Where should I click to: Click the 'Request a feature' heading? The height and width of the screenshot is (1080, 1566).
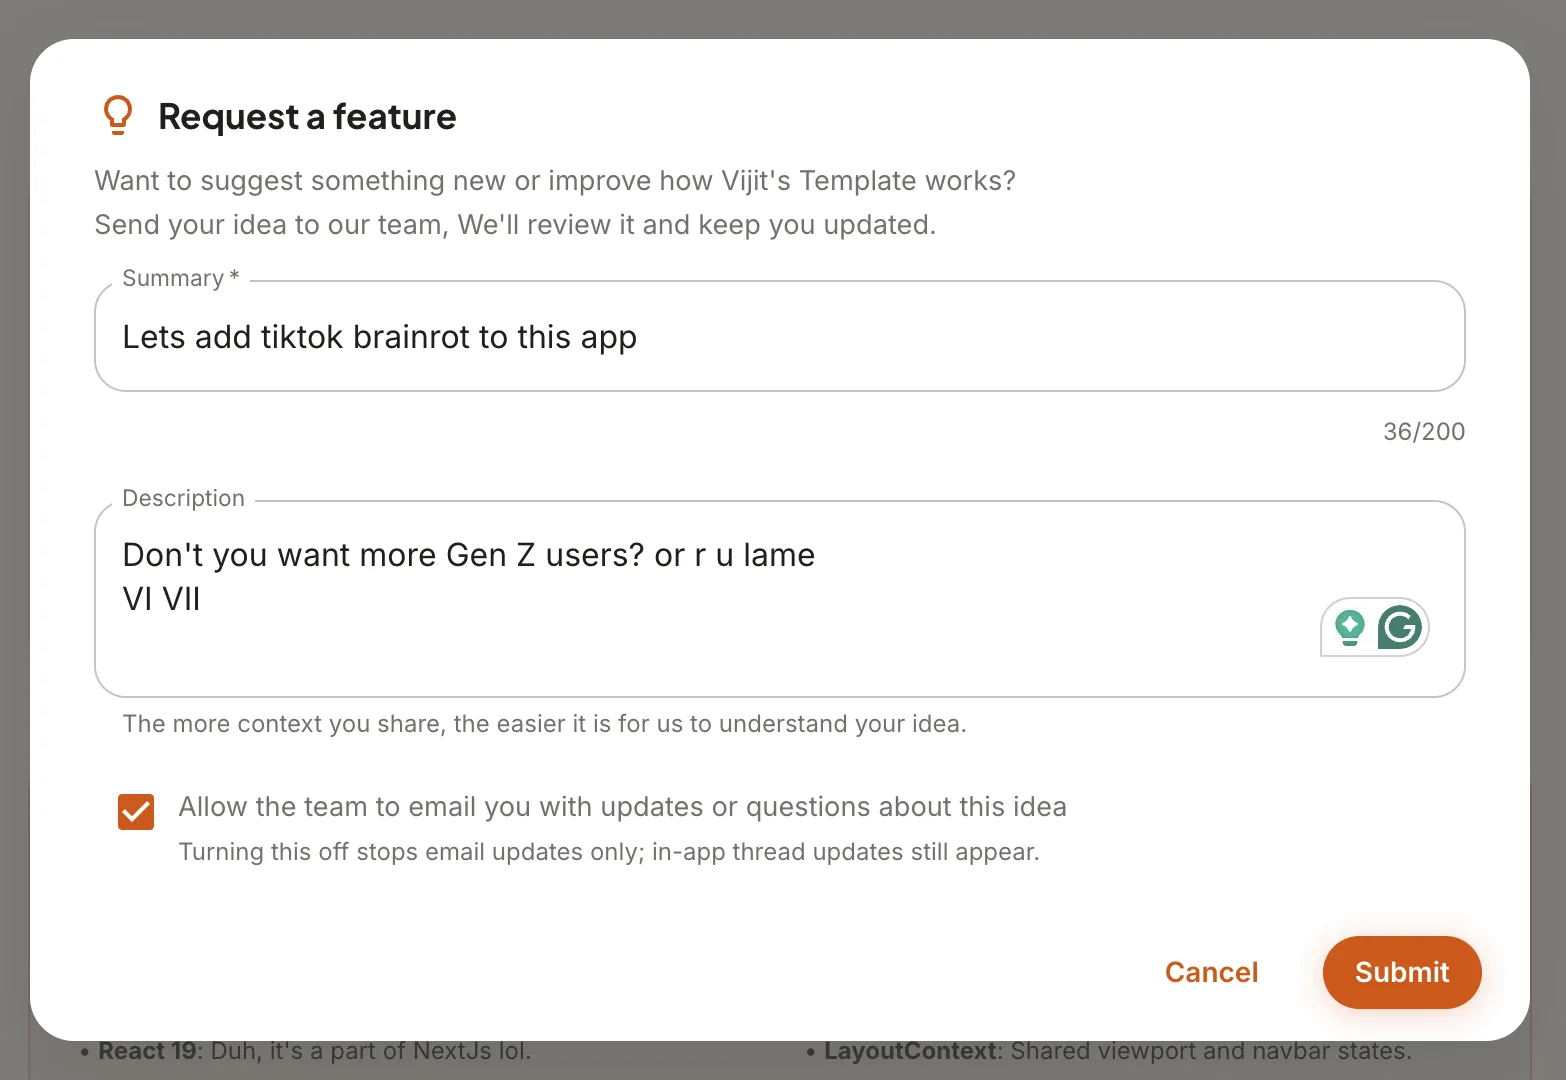tap(307, 117)
